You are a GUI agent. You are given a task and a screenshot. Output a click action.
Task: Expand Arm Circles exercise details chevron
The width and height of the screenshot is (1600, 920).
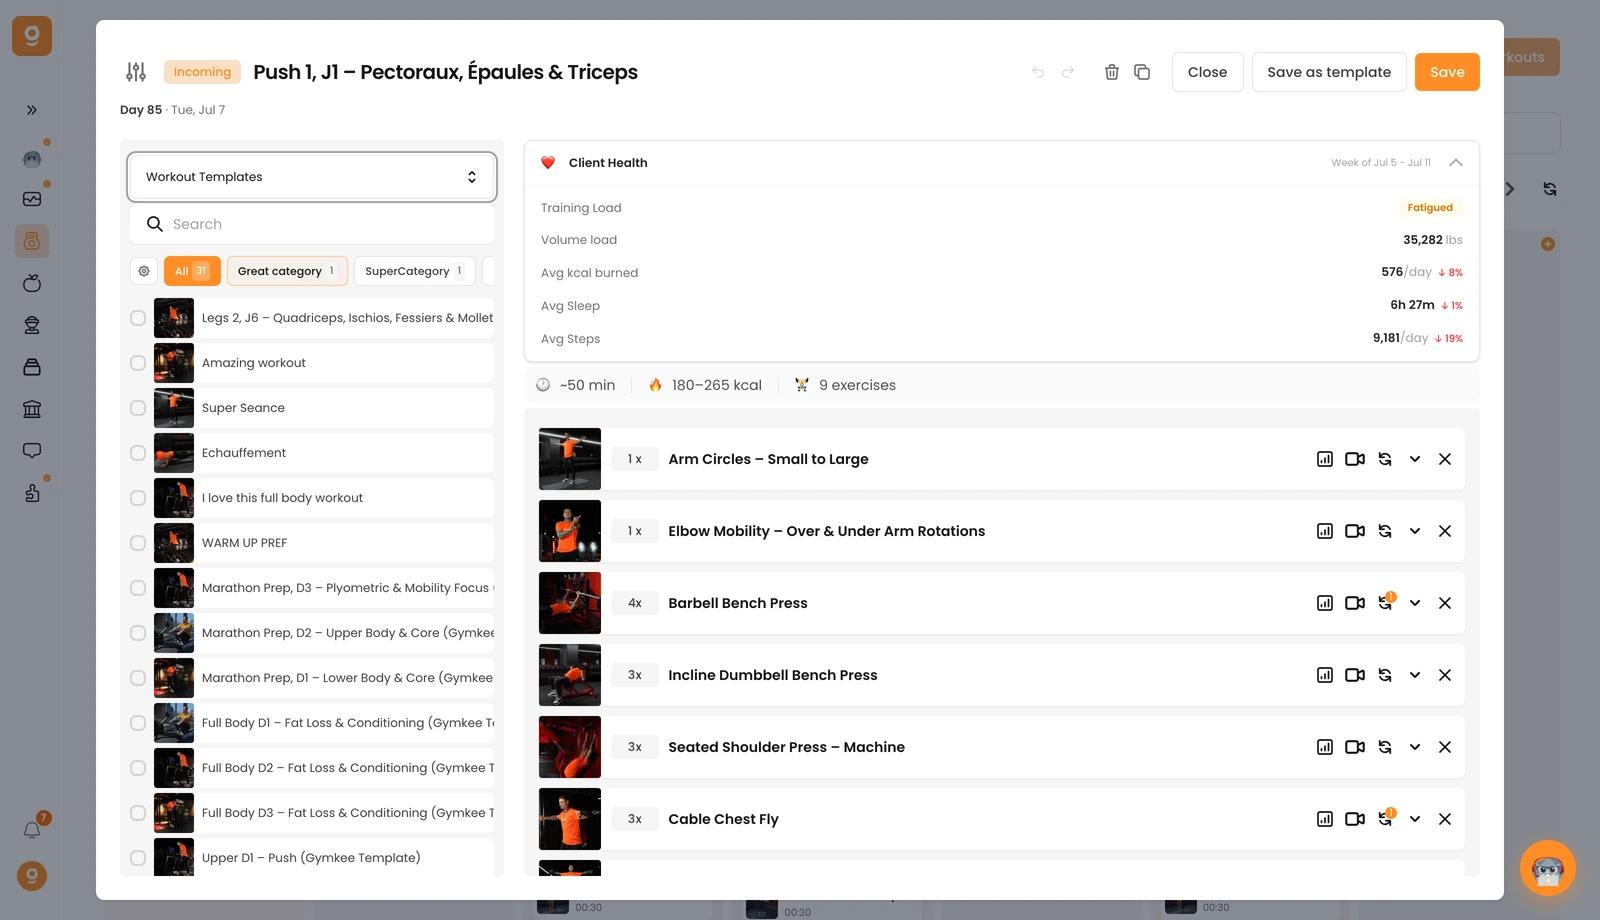1415,459
